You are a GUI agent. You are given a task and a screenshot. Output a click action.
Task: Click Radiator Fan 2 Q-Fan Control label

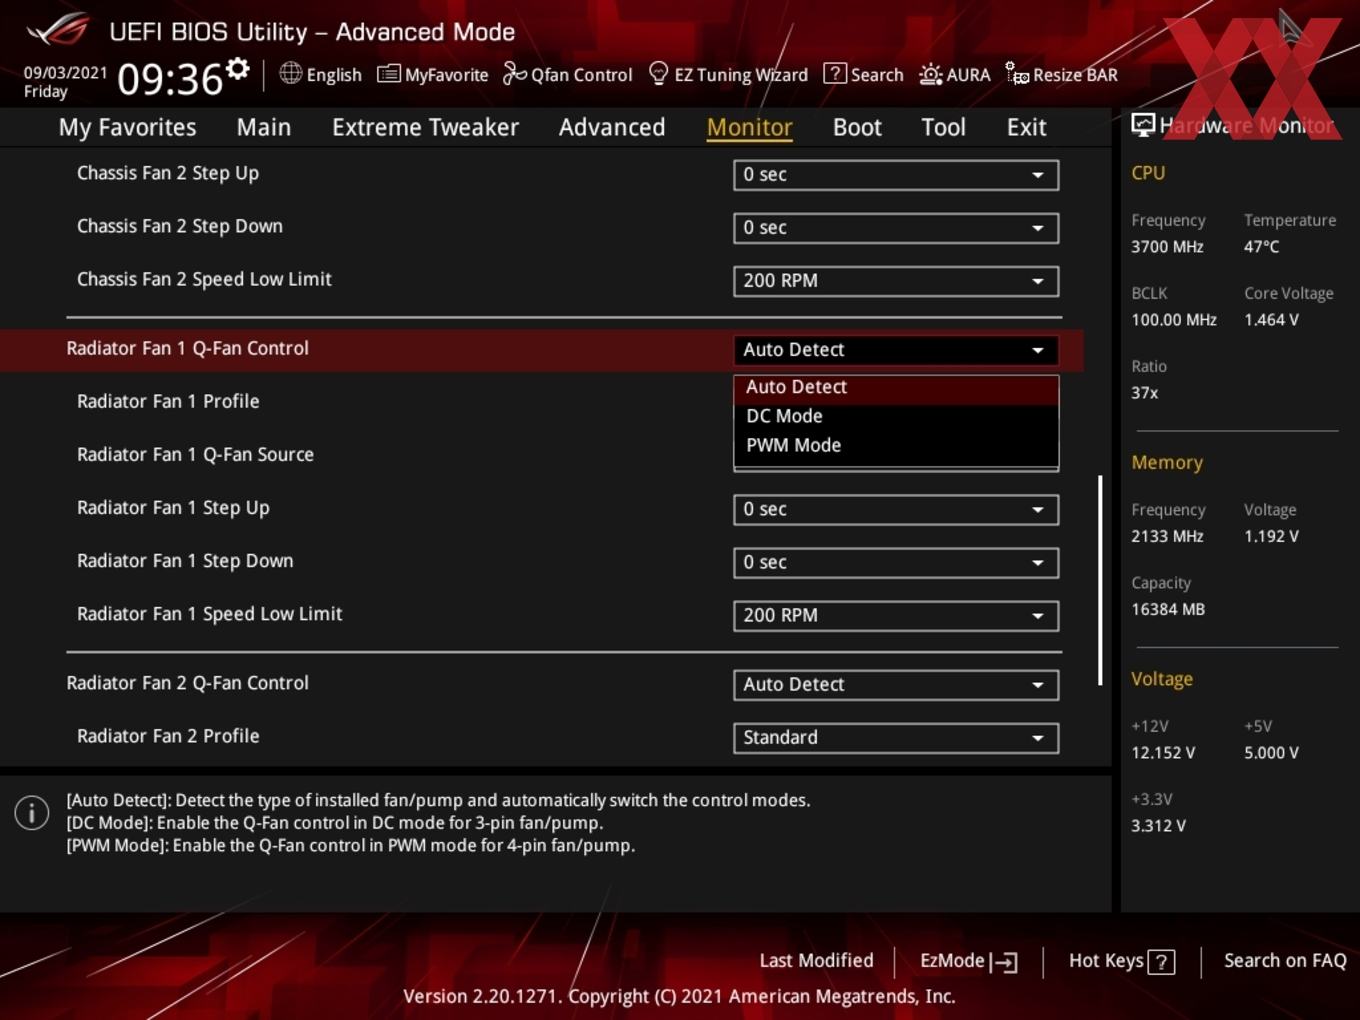point(188,683)
